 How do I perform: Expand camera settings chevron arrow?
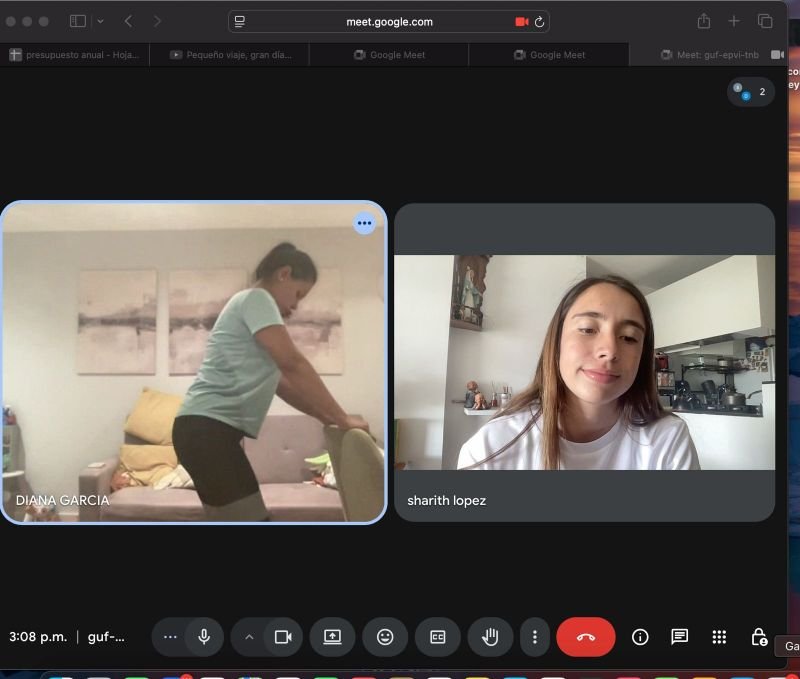pos(249,637)
